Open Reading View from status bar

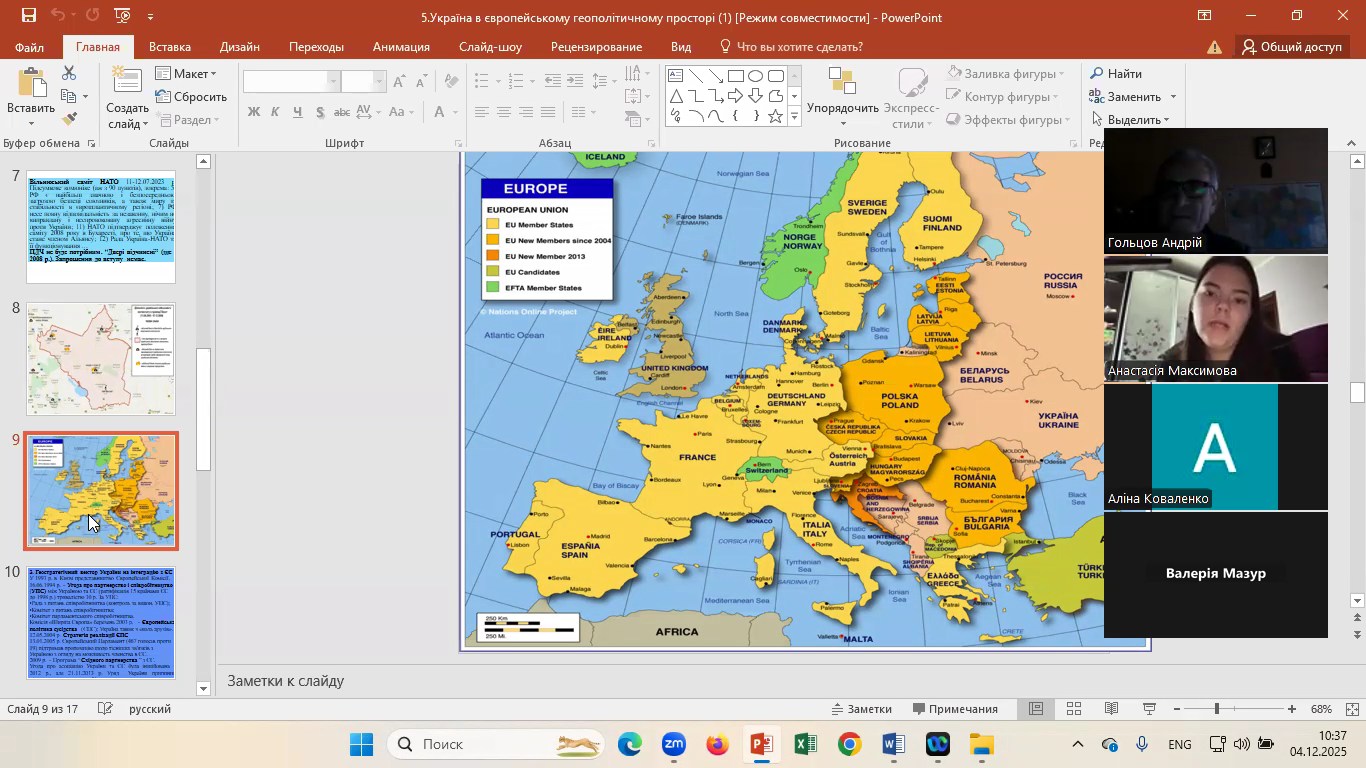1111,709
